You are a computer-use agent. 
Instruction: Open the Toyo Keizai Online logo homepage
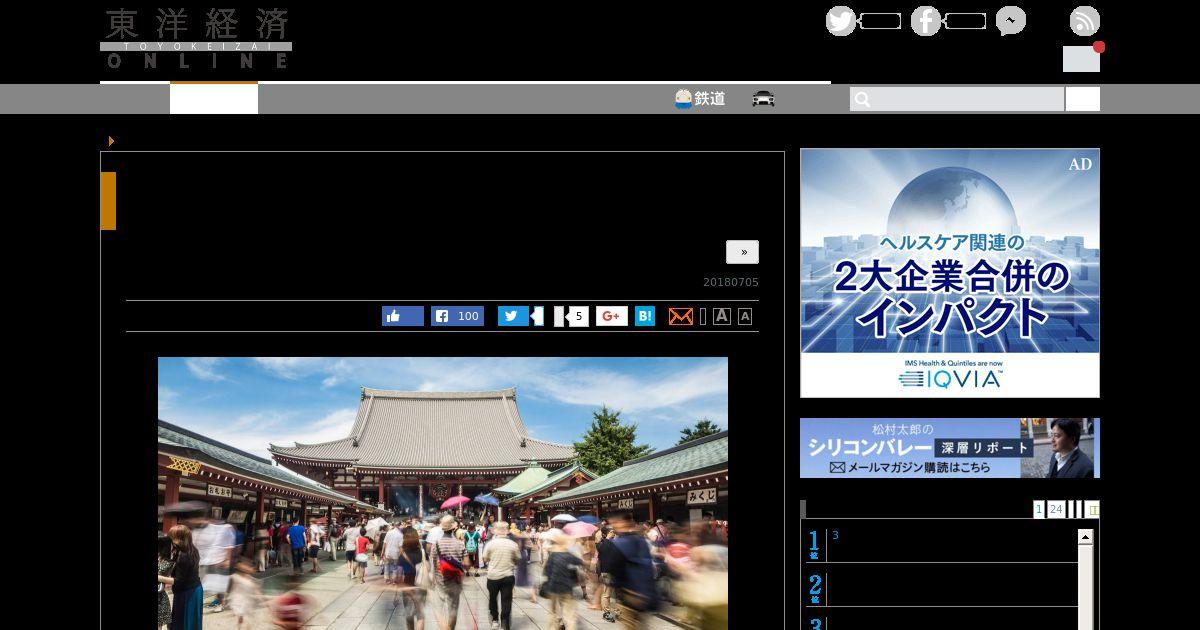[196, 39]
